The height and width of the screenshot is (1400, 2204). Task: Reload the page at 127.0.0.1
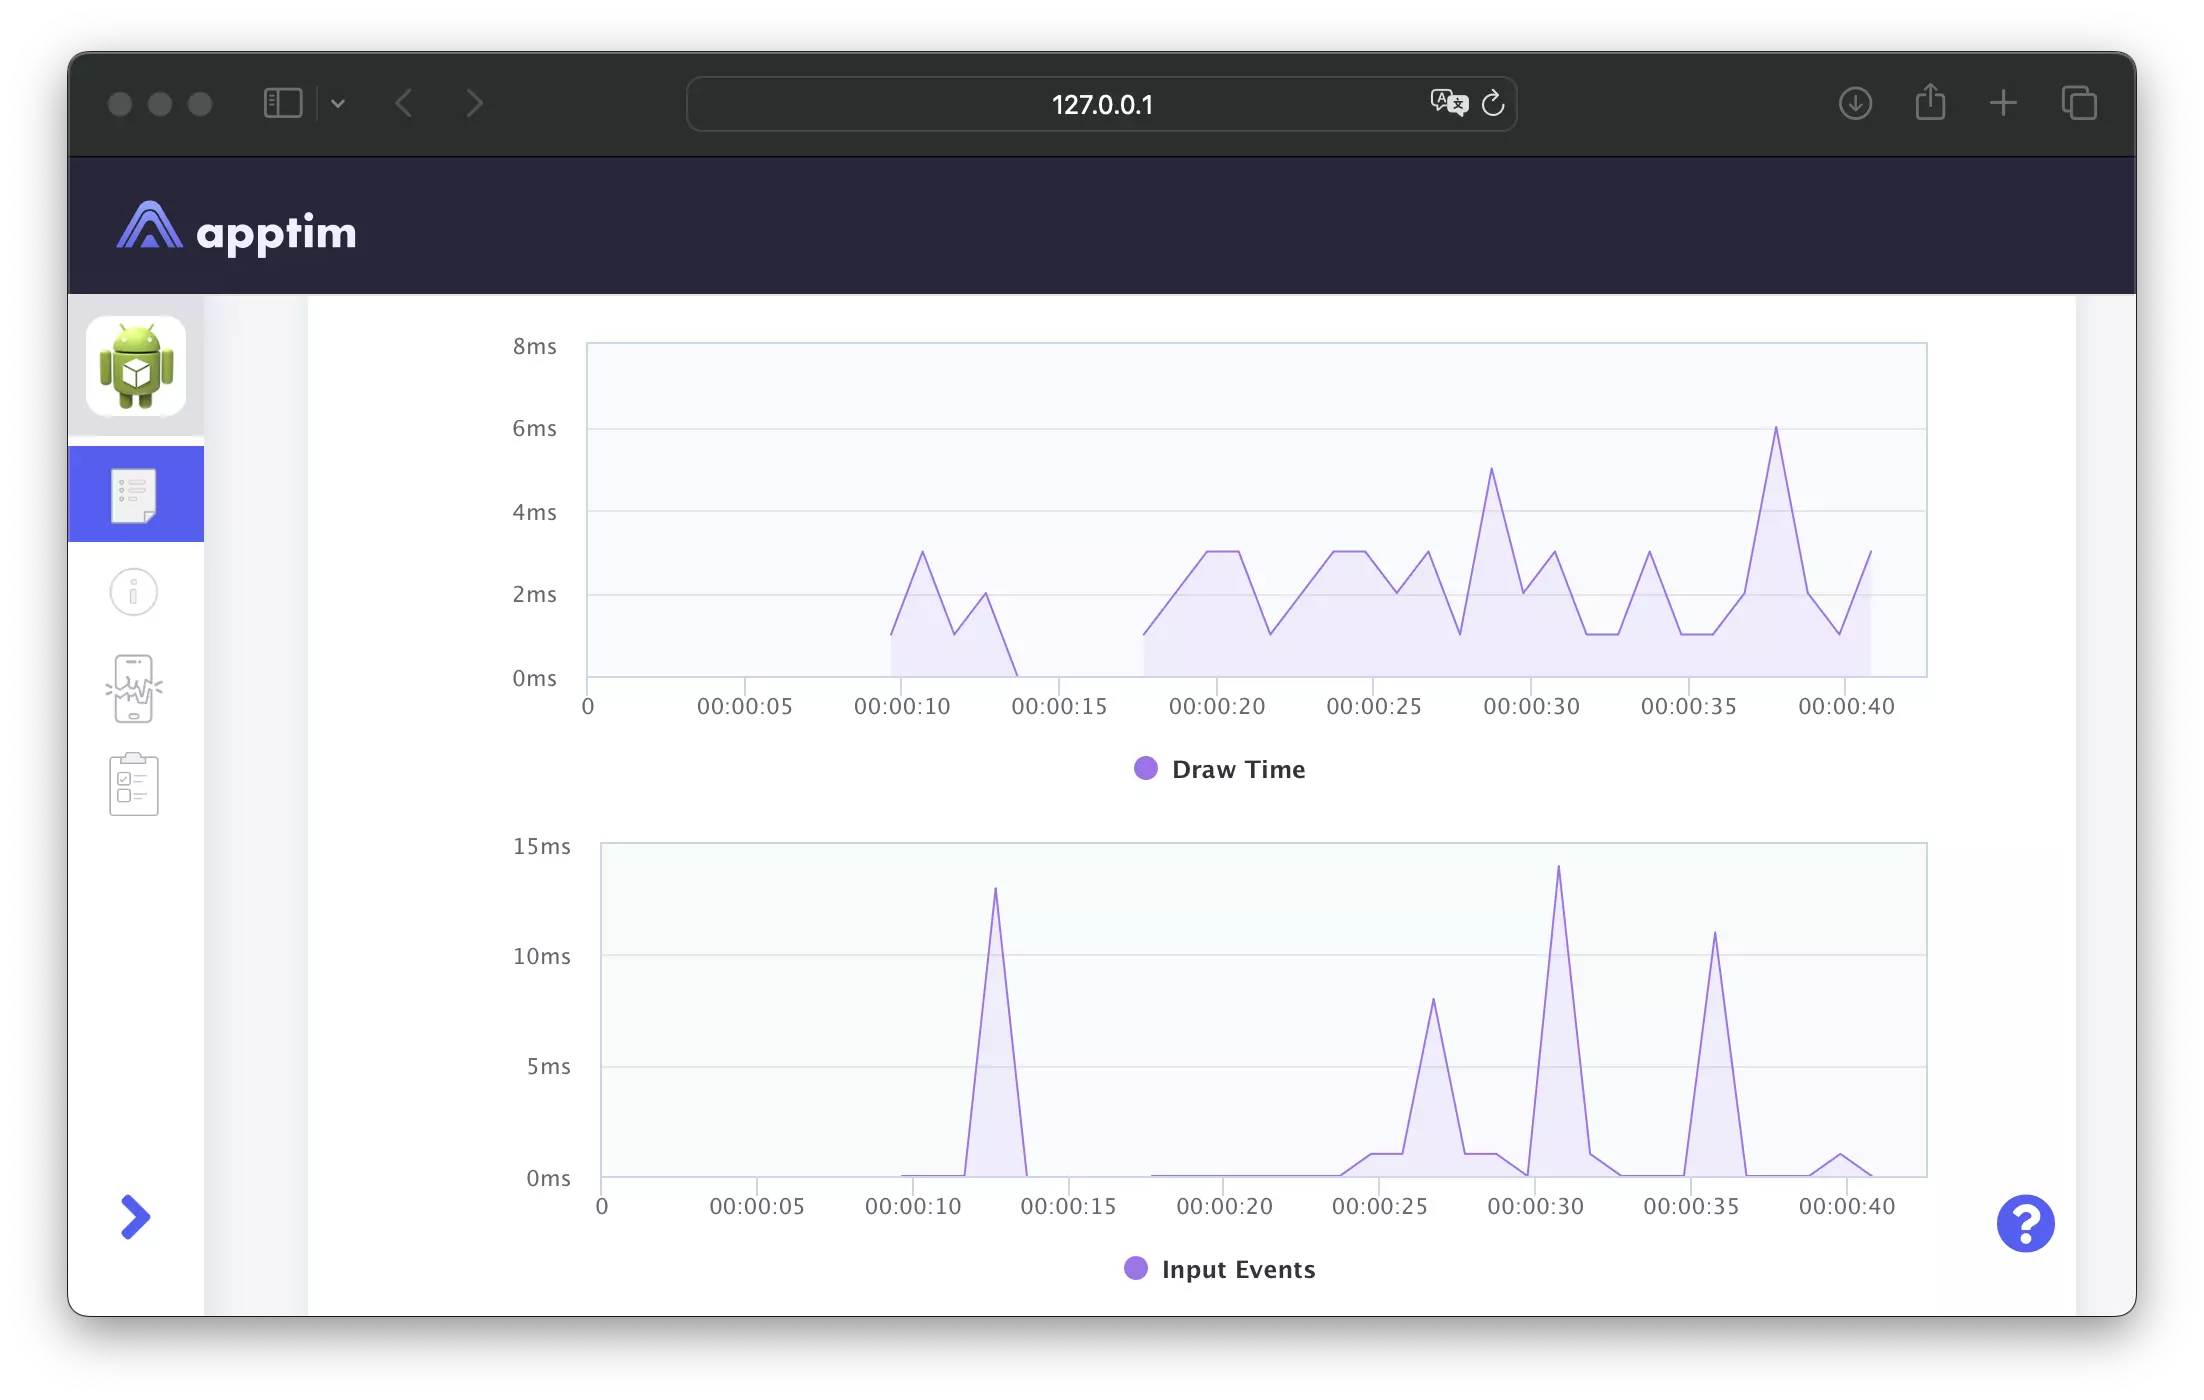pyautogui.click(x=1493, y=103)
